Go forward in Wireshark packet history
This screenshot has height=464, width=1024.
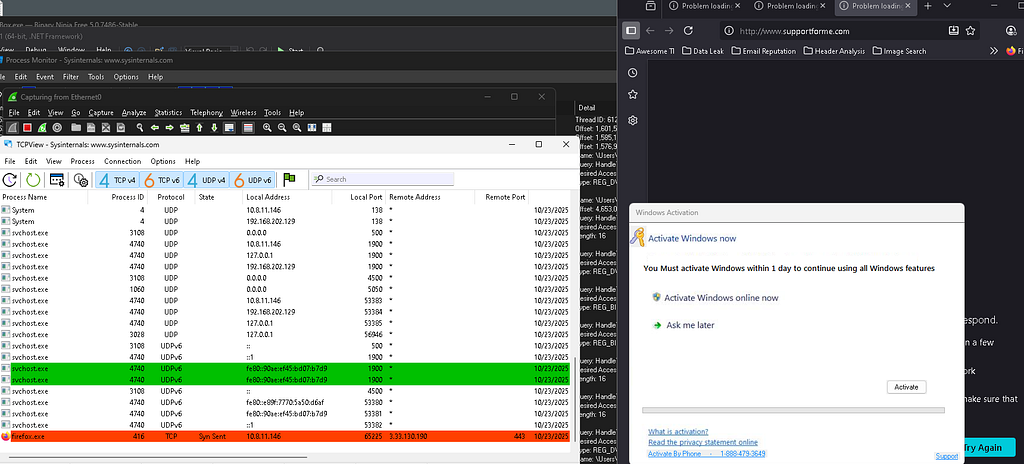[170, 127]
